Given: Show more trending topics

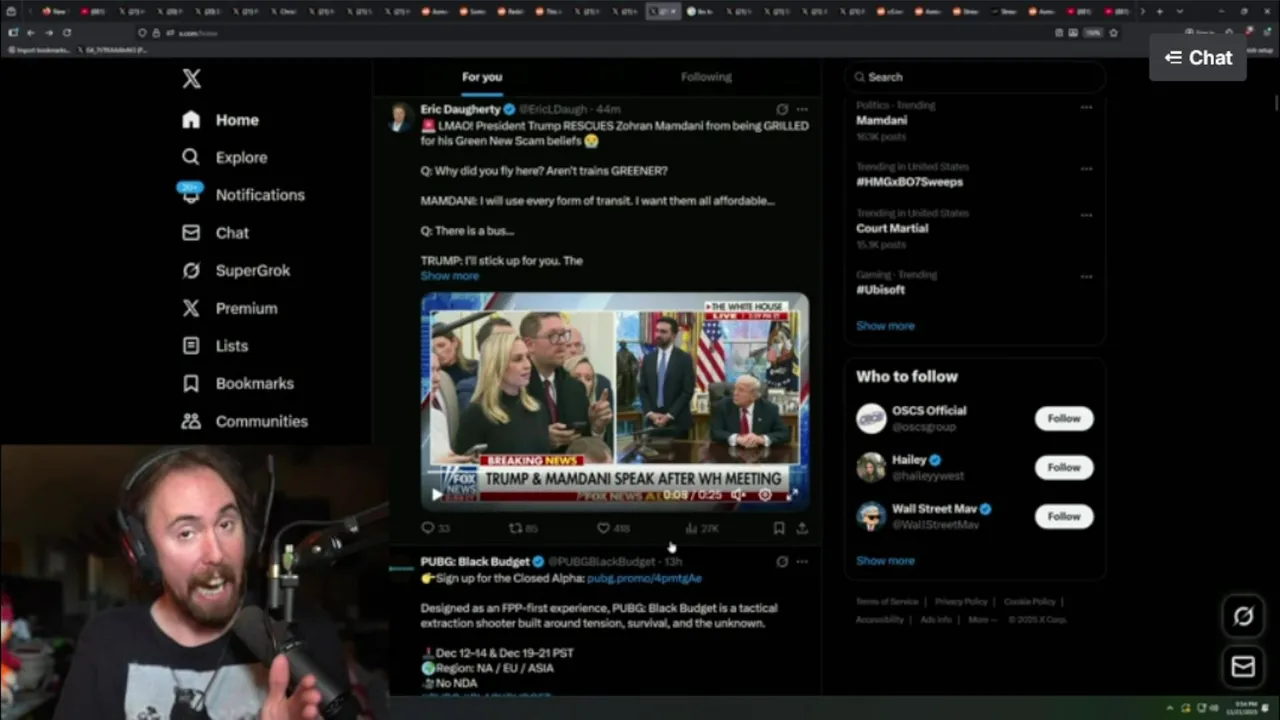Looking at the screenshot, I should (885, 326).
